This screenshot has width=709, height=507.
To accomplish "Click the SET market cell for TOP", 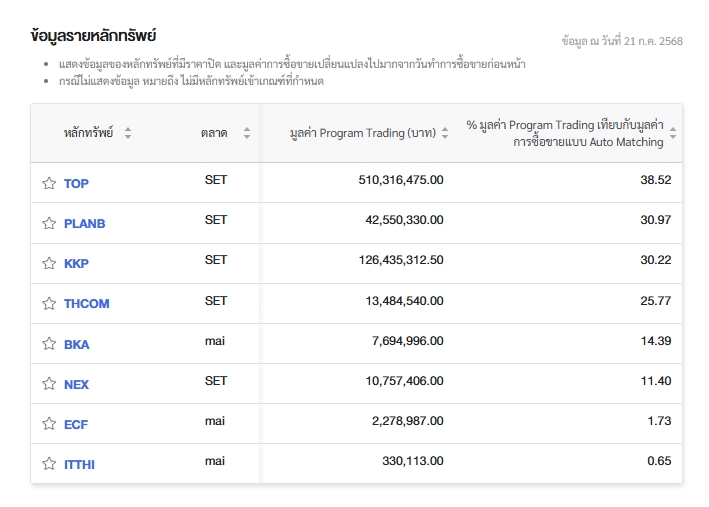I will 216,180.
